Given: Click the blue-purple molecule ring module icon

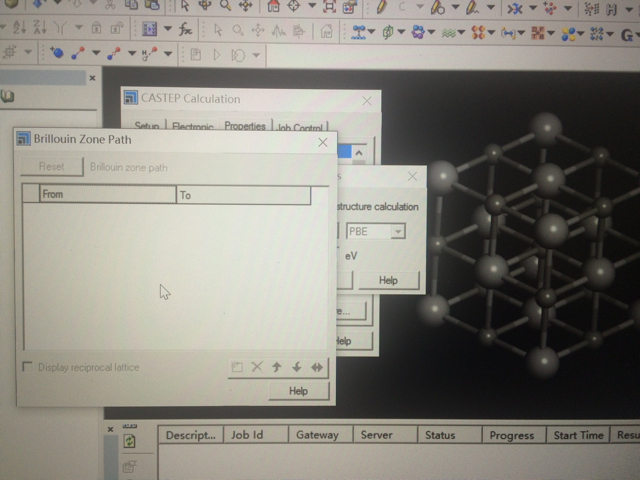Looking at the screenshot, I should pos(418,32).
